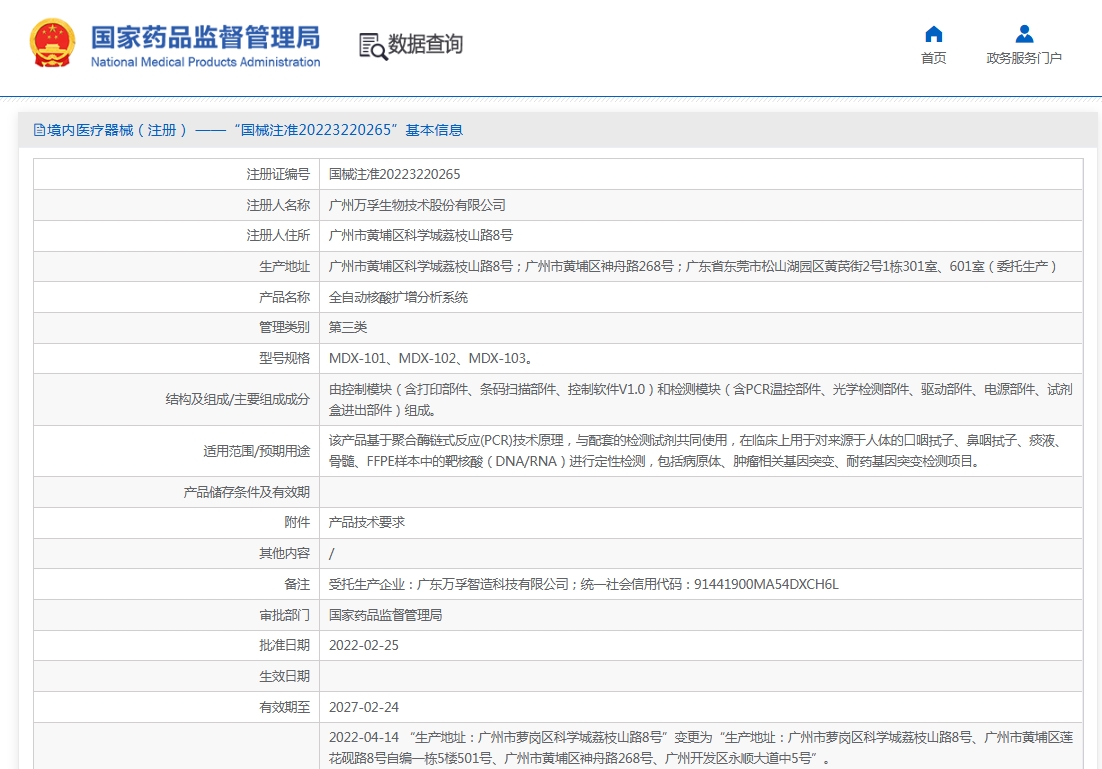Click 批准日期 label cell
This screenshot has width=1102, height=769.
tap(176, 645)
